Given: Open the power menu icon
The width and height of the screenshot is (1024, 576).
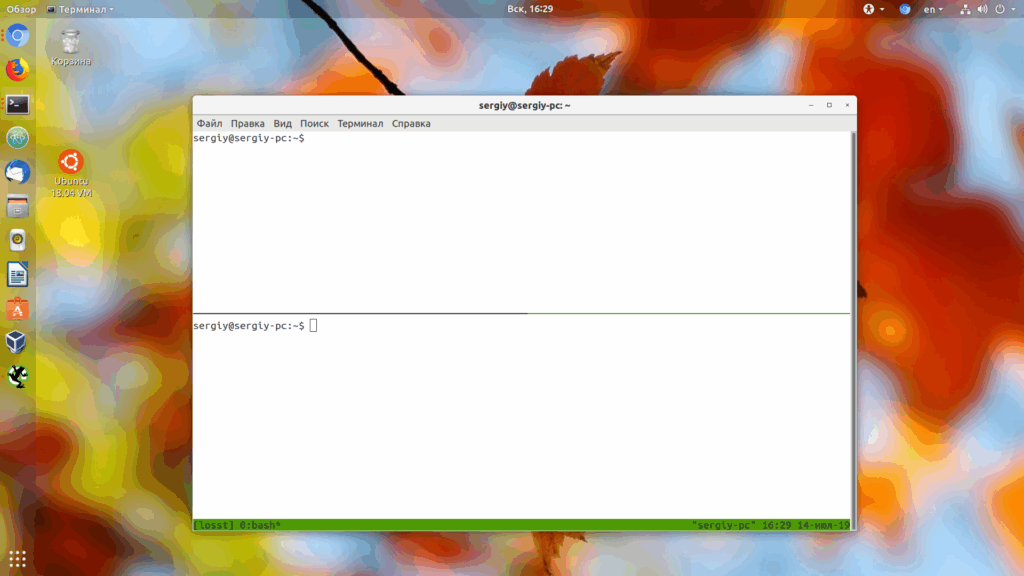Looking at the screenshot, I should 1000,9.
